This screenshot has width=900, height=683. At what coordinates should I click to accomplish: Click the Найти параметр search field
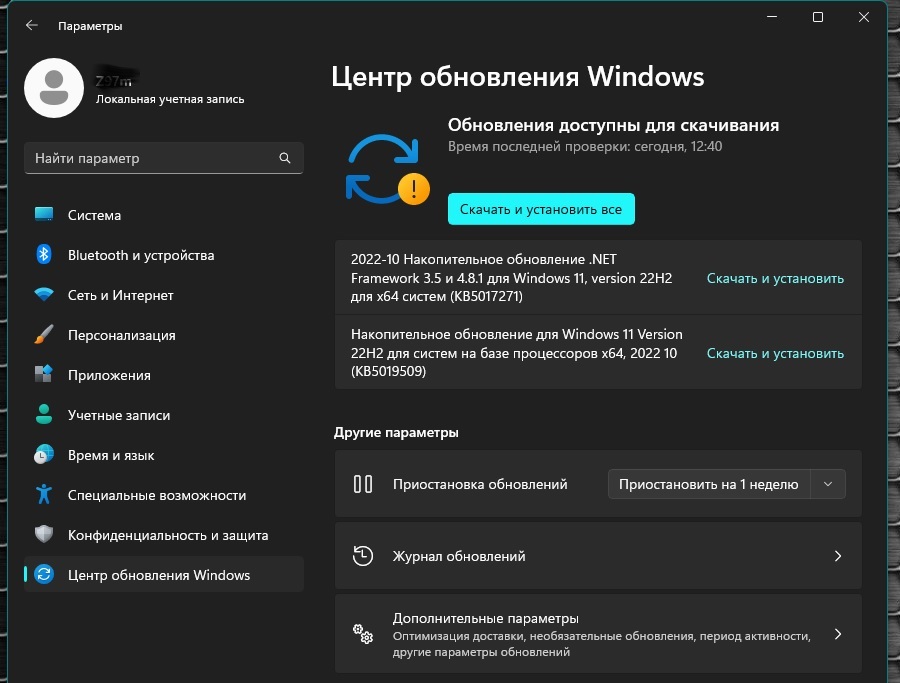tap(164, 158)
